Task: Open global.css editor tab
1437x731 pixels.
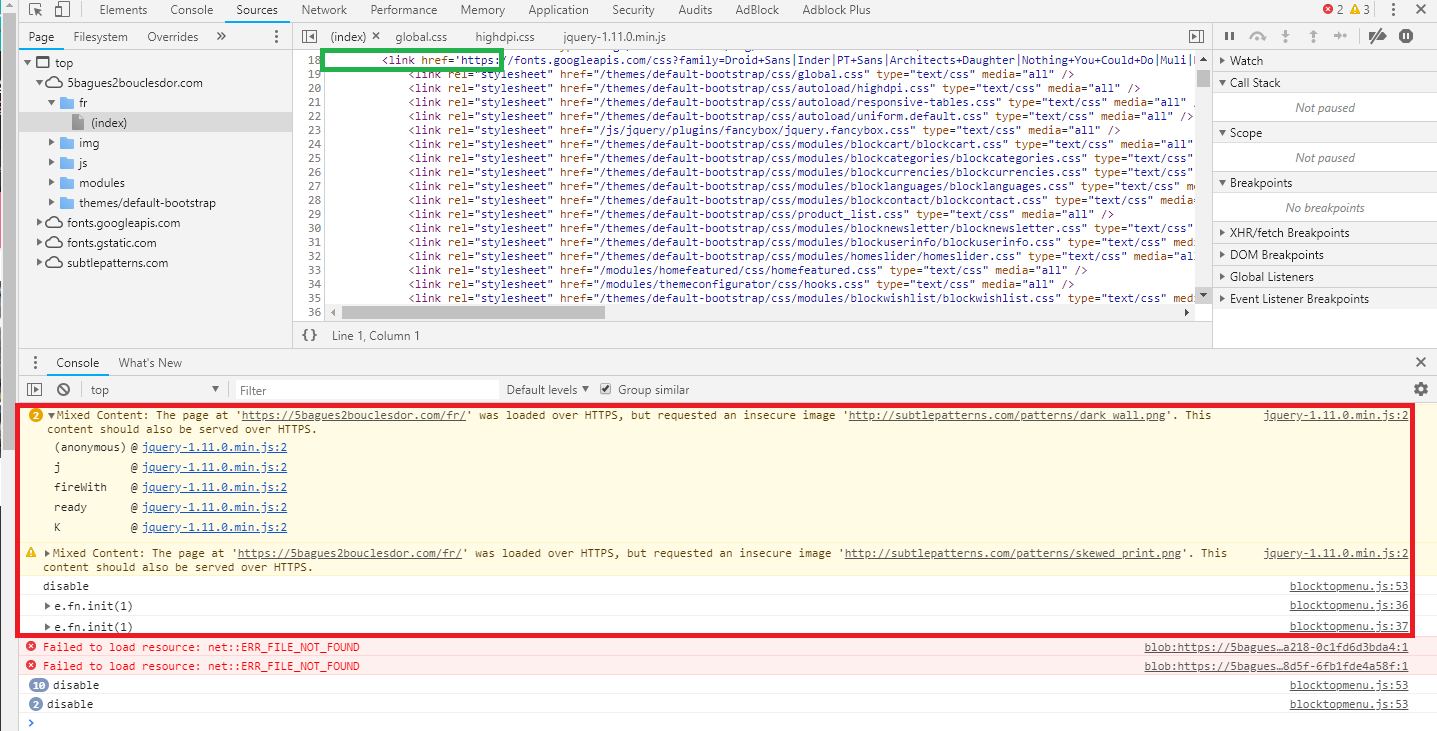Action: pyautogui.click(x=421, y=37)
